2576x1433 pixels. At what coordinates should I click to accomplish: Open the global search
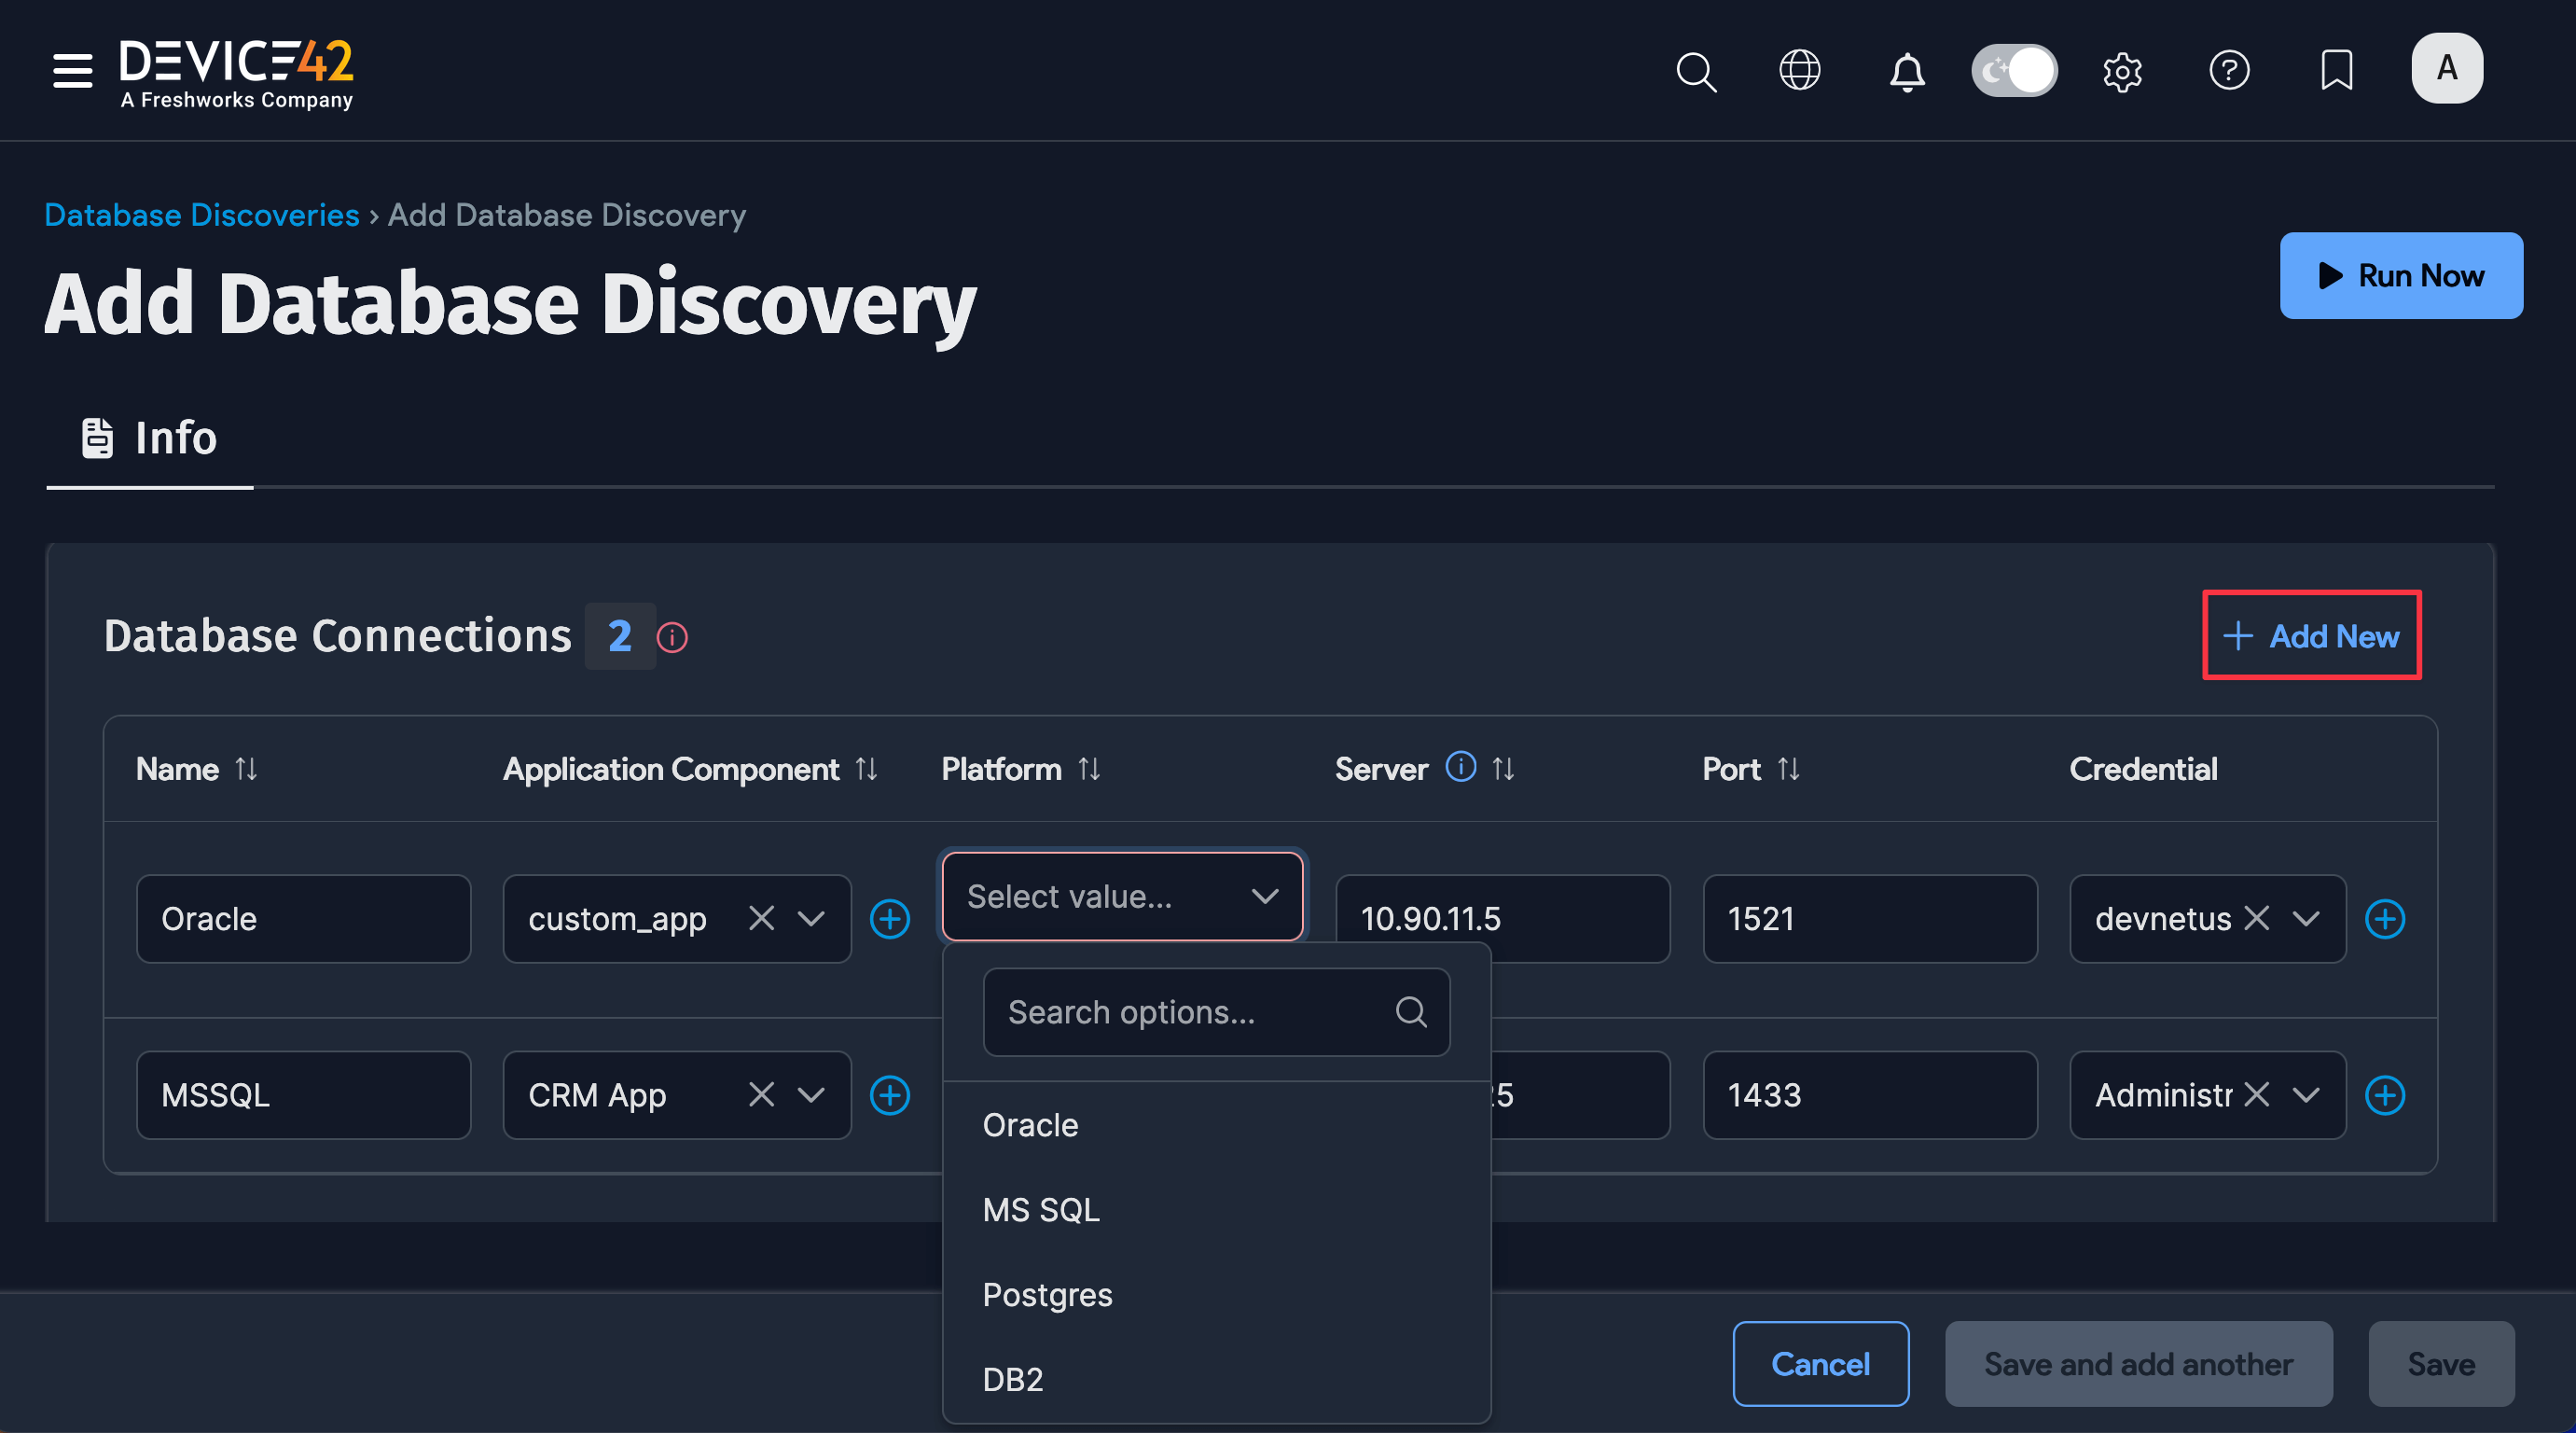pos(1696,71)
